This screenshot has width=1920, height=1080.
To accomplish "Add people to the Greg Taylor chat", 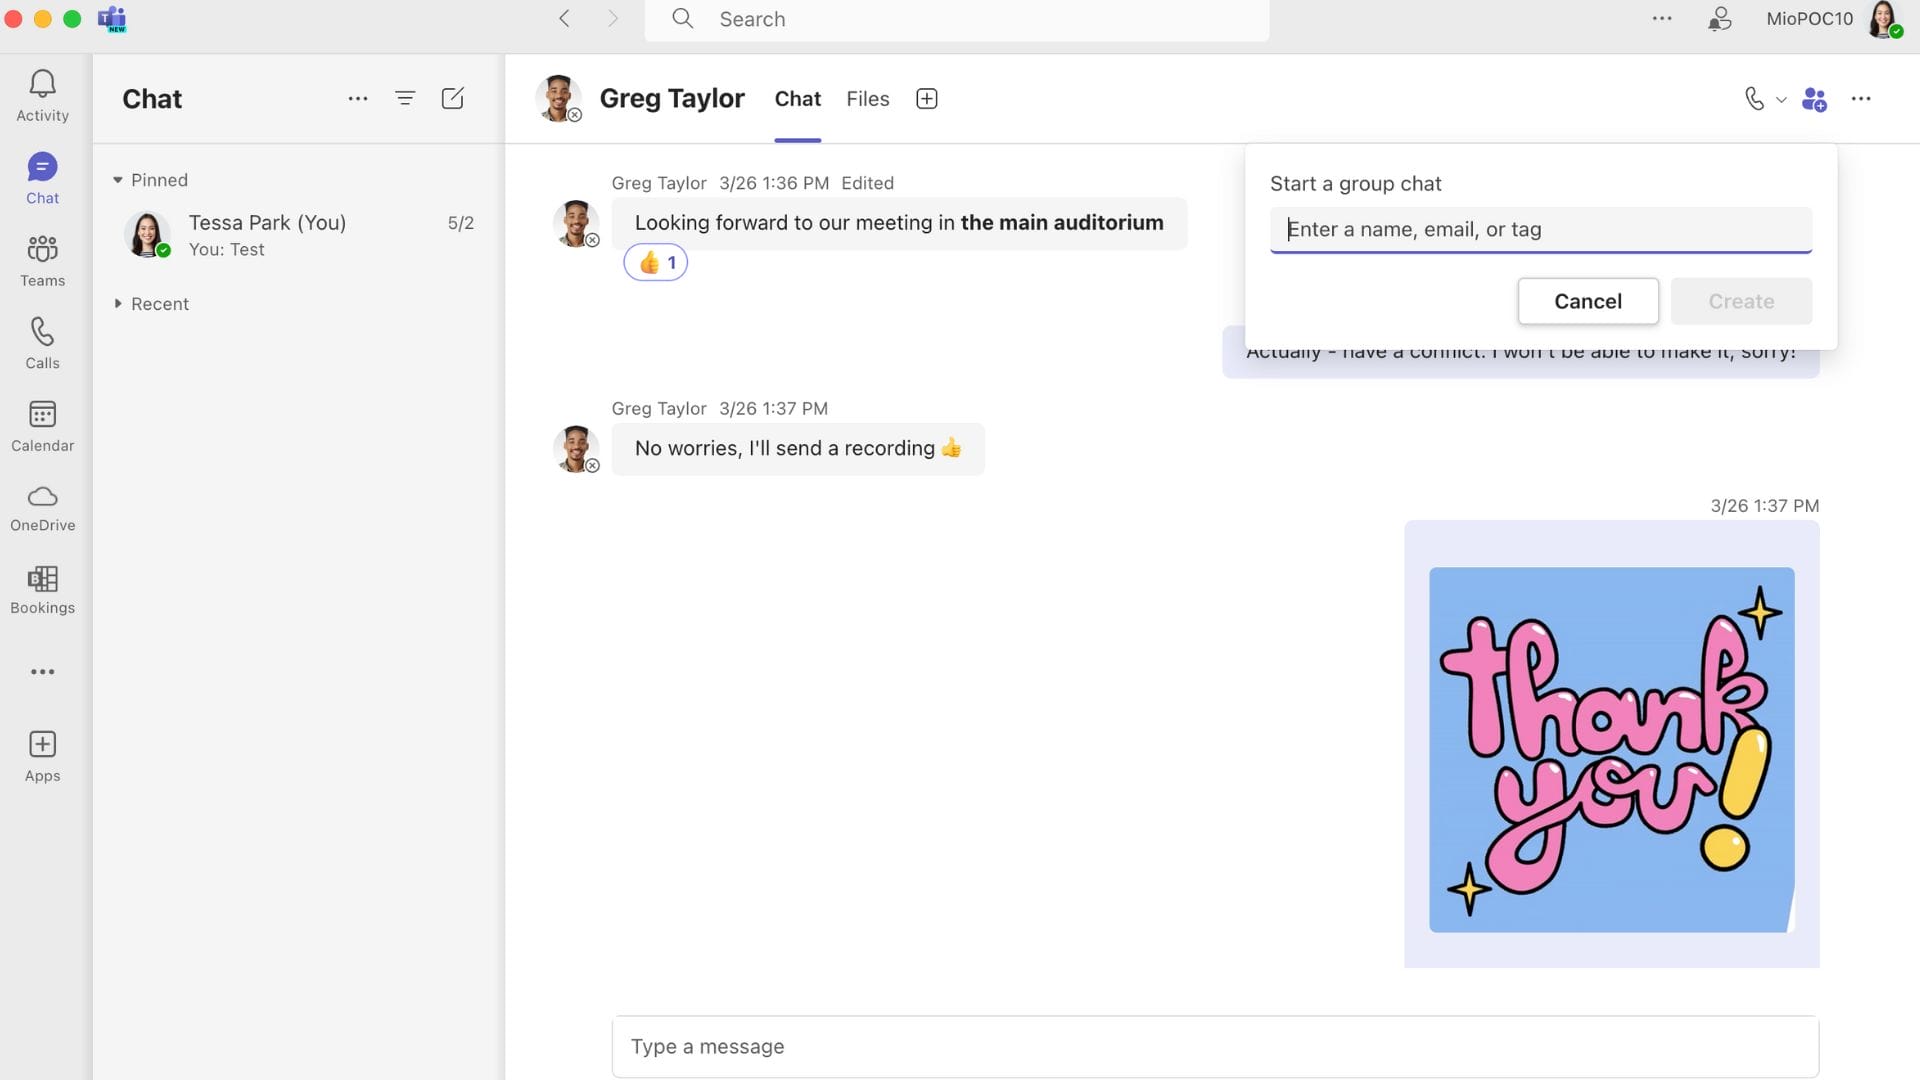I will [1815, 99].
